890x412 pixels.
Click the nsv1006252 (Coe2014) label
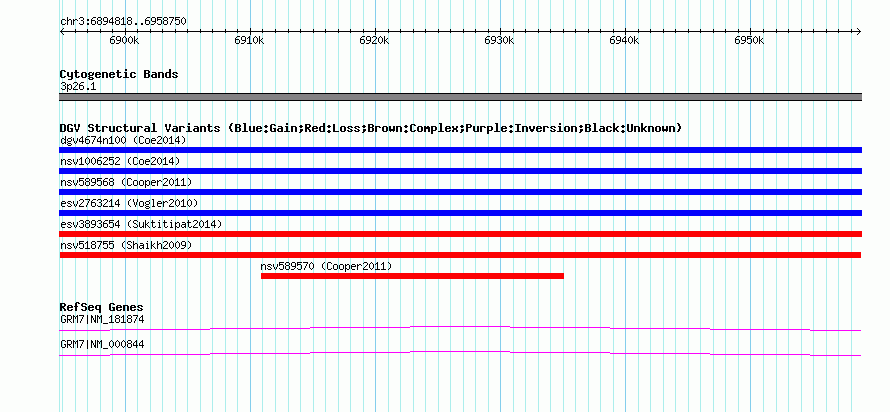[x=120, y=161]
